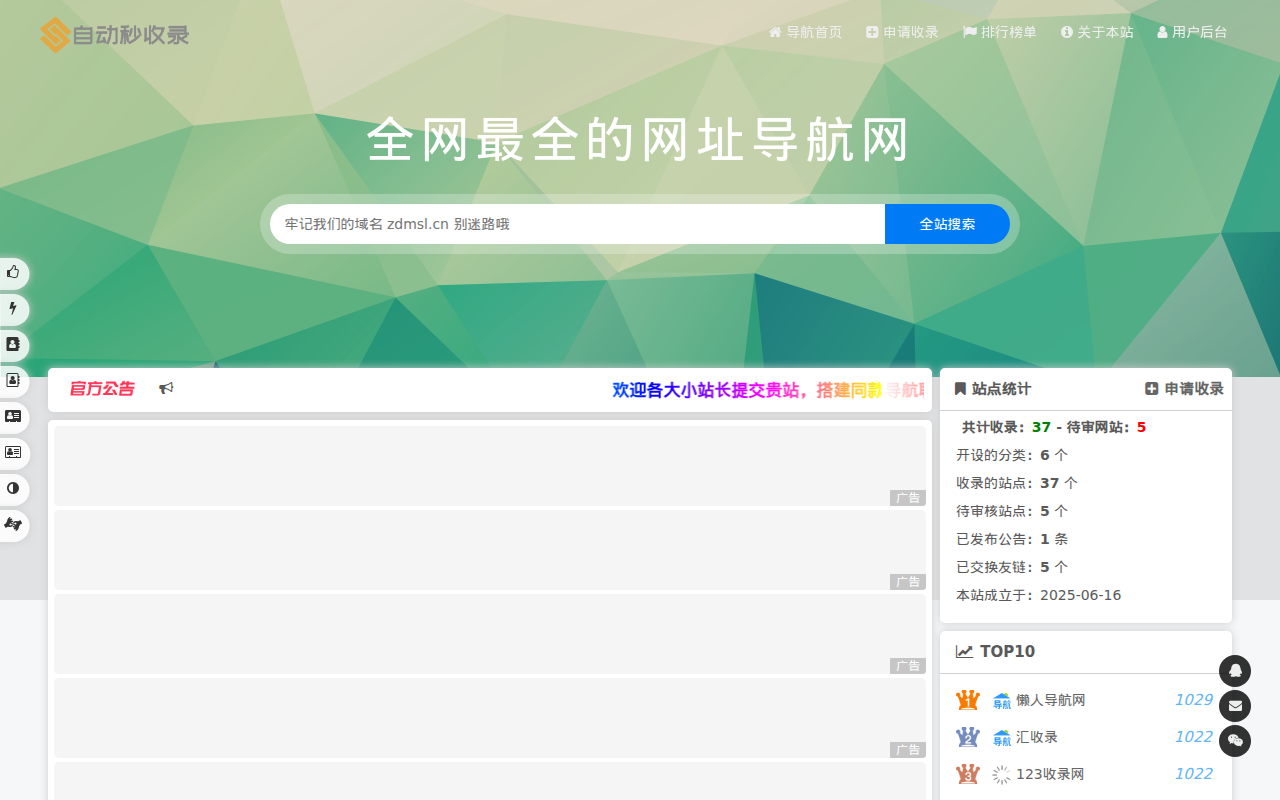This screenshot has width=1280, height=800.
Task: Toggle the half-circle contrast mode icon
Action: (13, 488)
